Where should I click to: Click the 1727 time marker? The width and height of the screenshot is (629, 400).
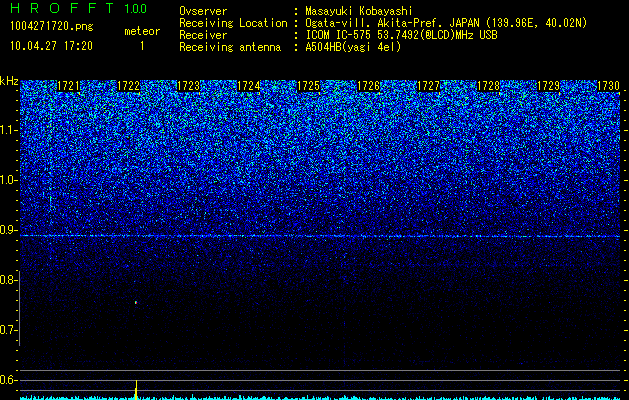pos(428,86)
